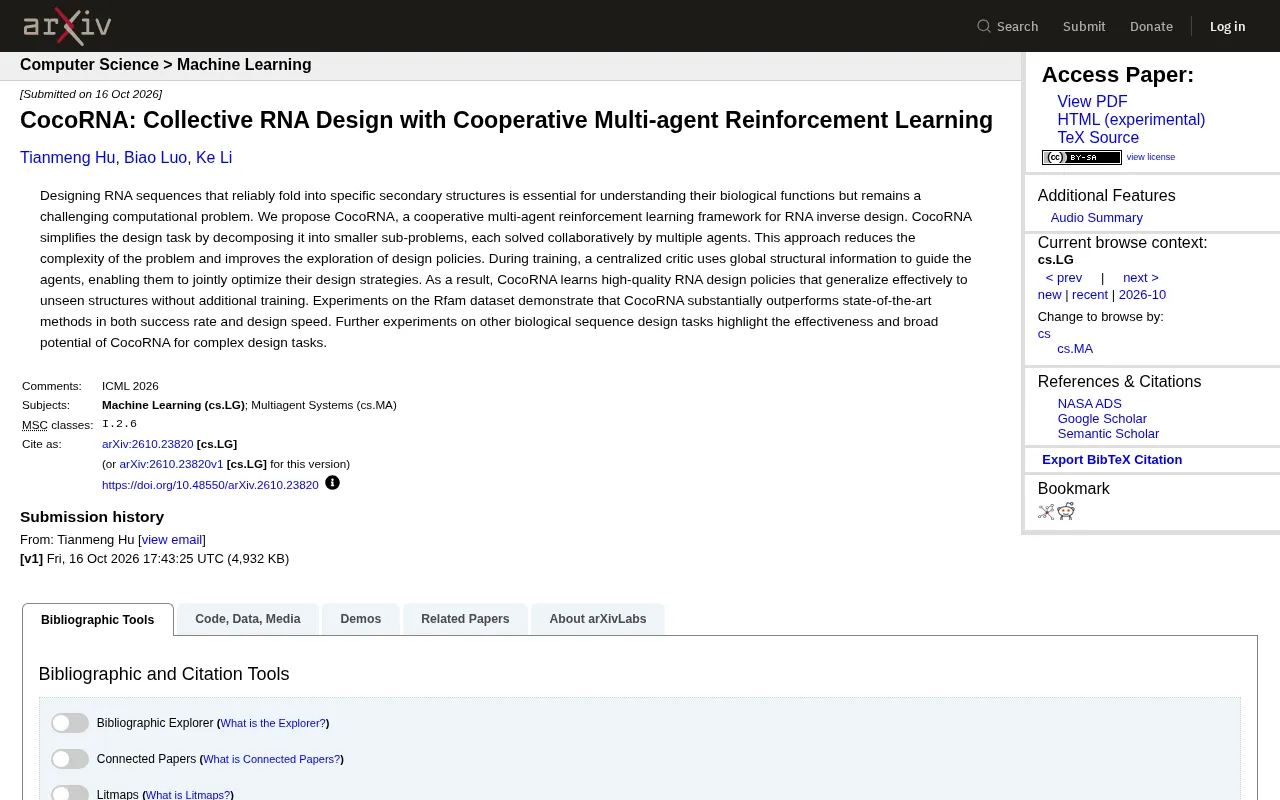Open View PDF link

(x=1092, y=102)
